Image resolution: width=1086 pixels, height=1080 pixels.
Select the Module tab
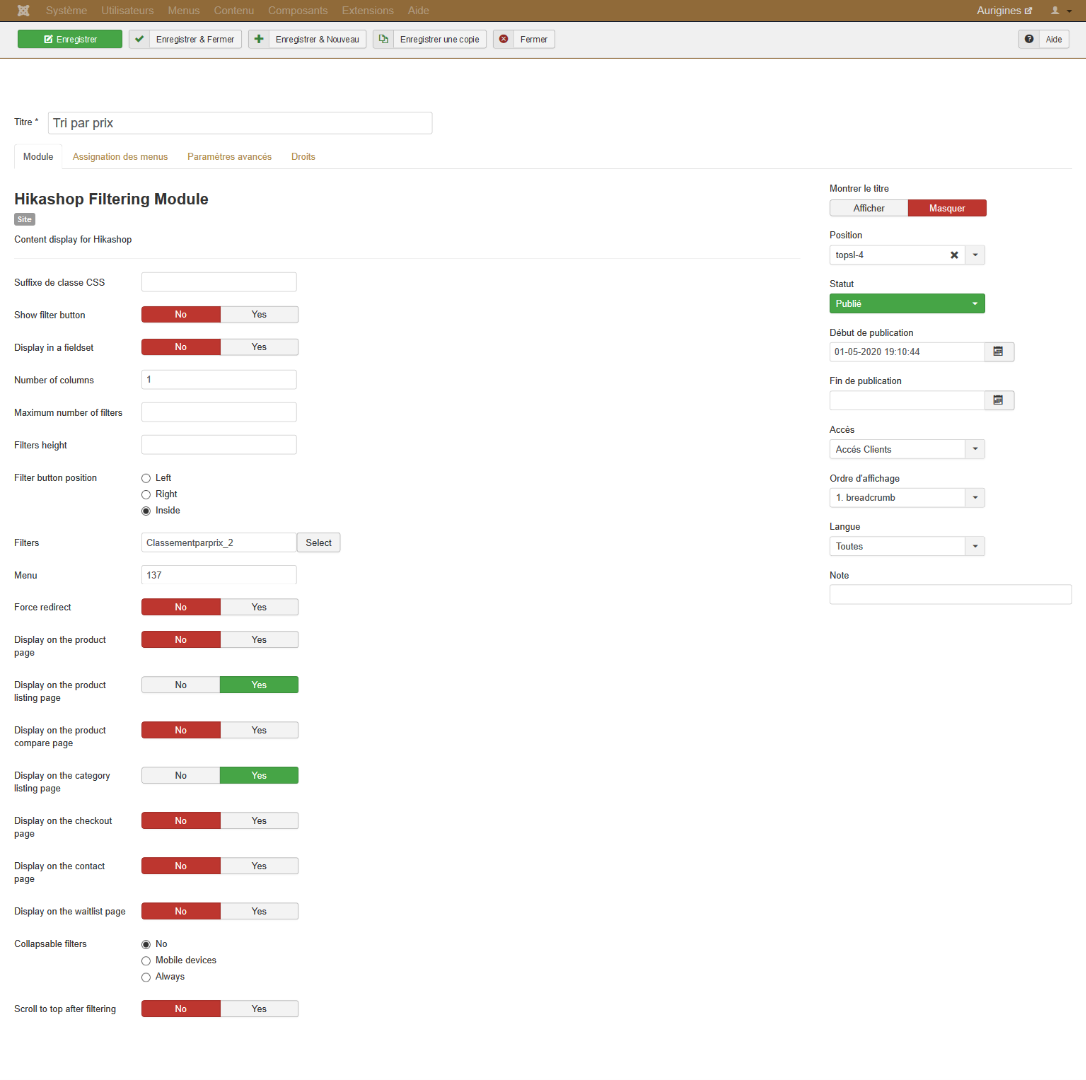coord(38,157)
